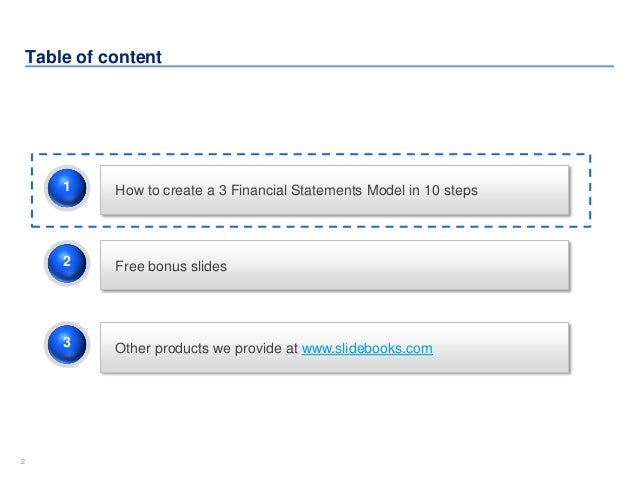638x479 pixels.
Task: Click the 'Table of content' heading
Action: (x=93, y=57)
